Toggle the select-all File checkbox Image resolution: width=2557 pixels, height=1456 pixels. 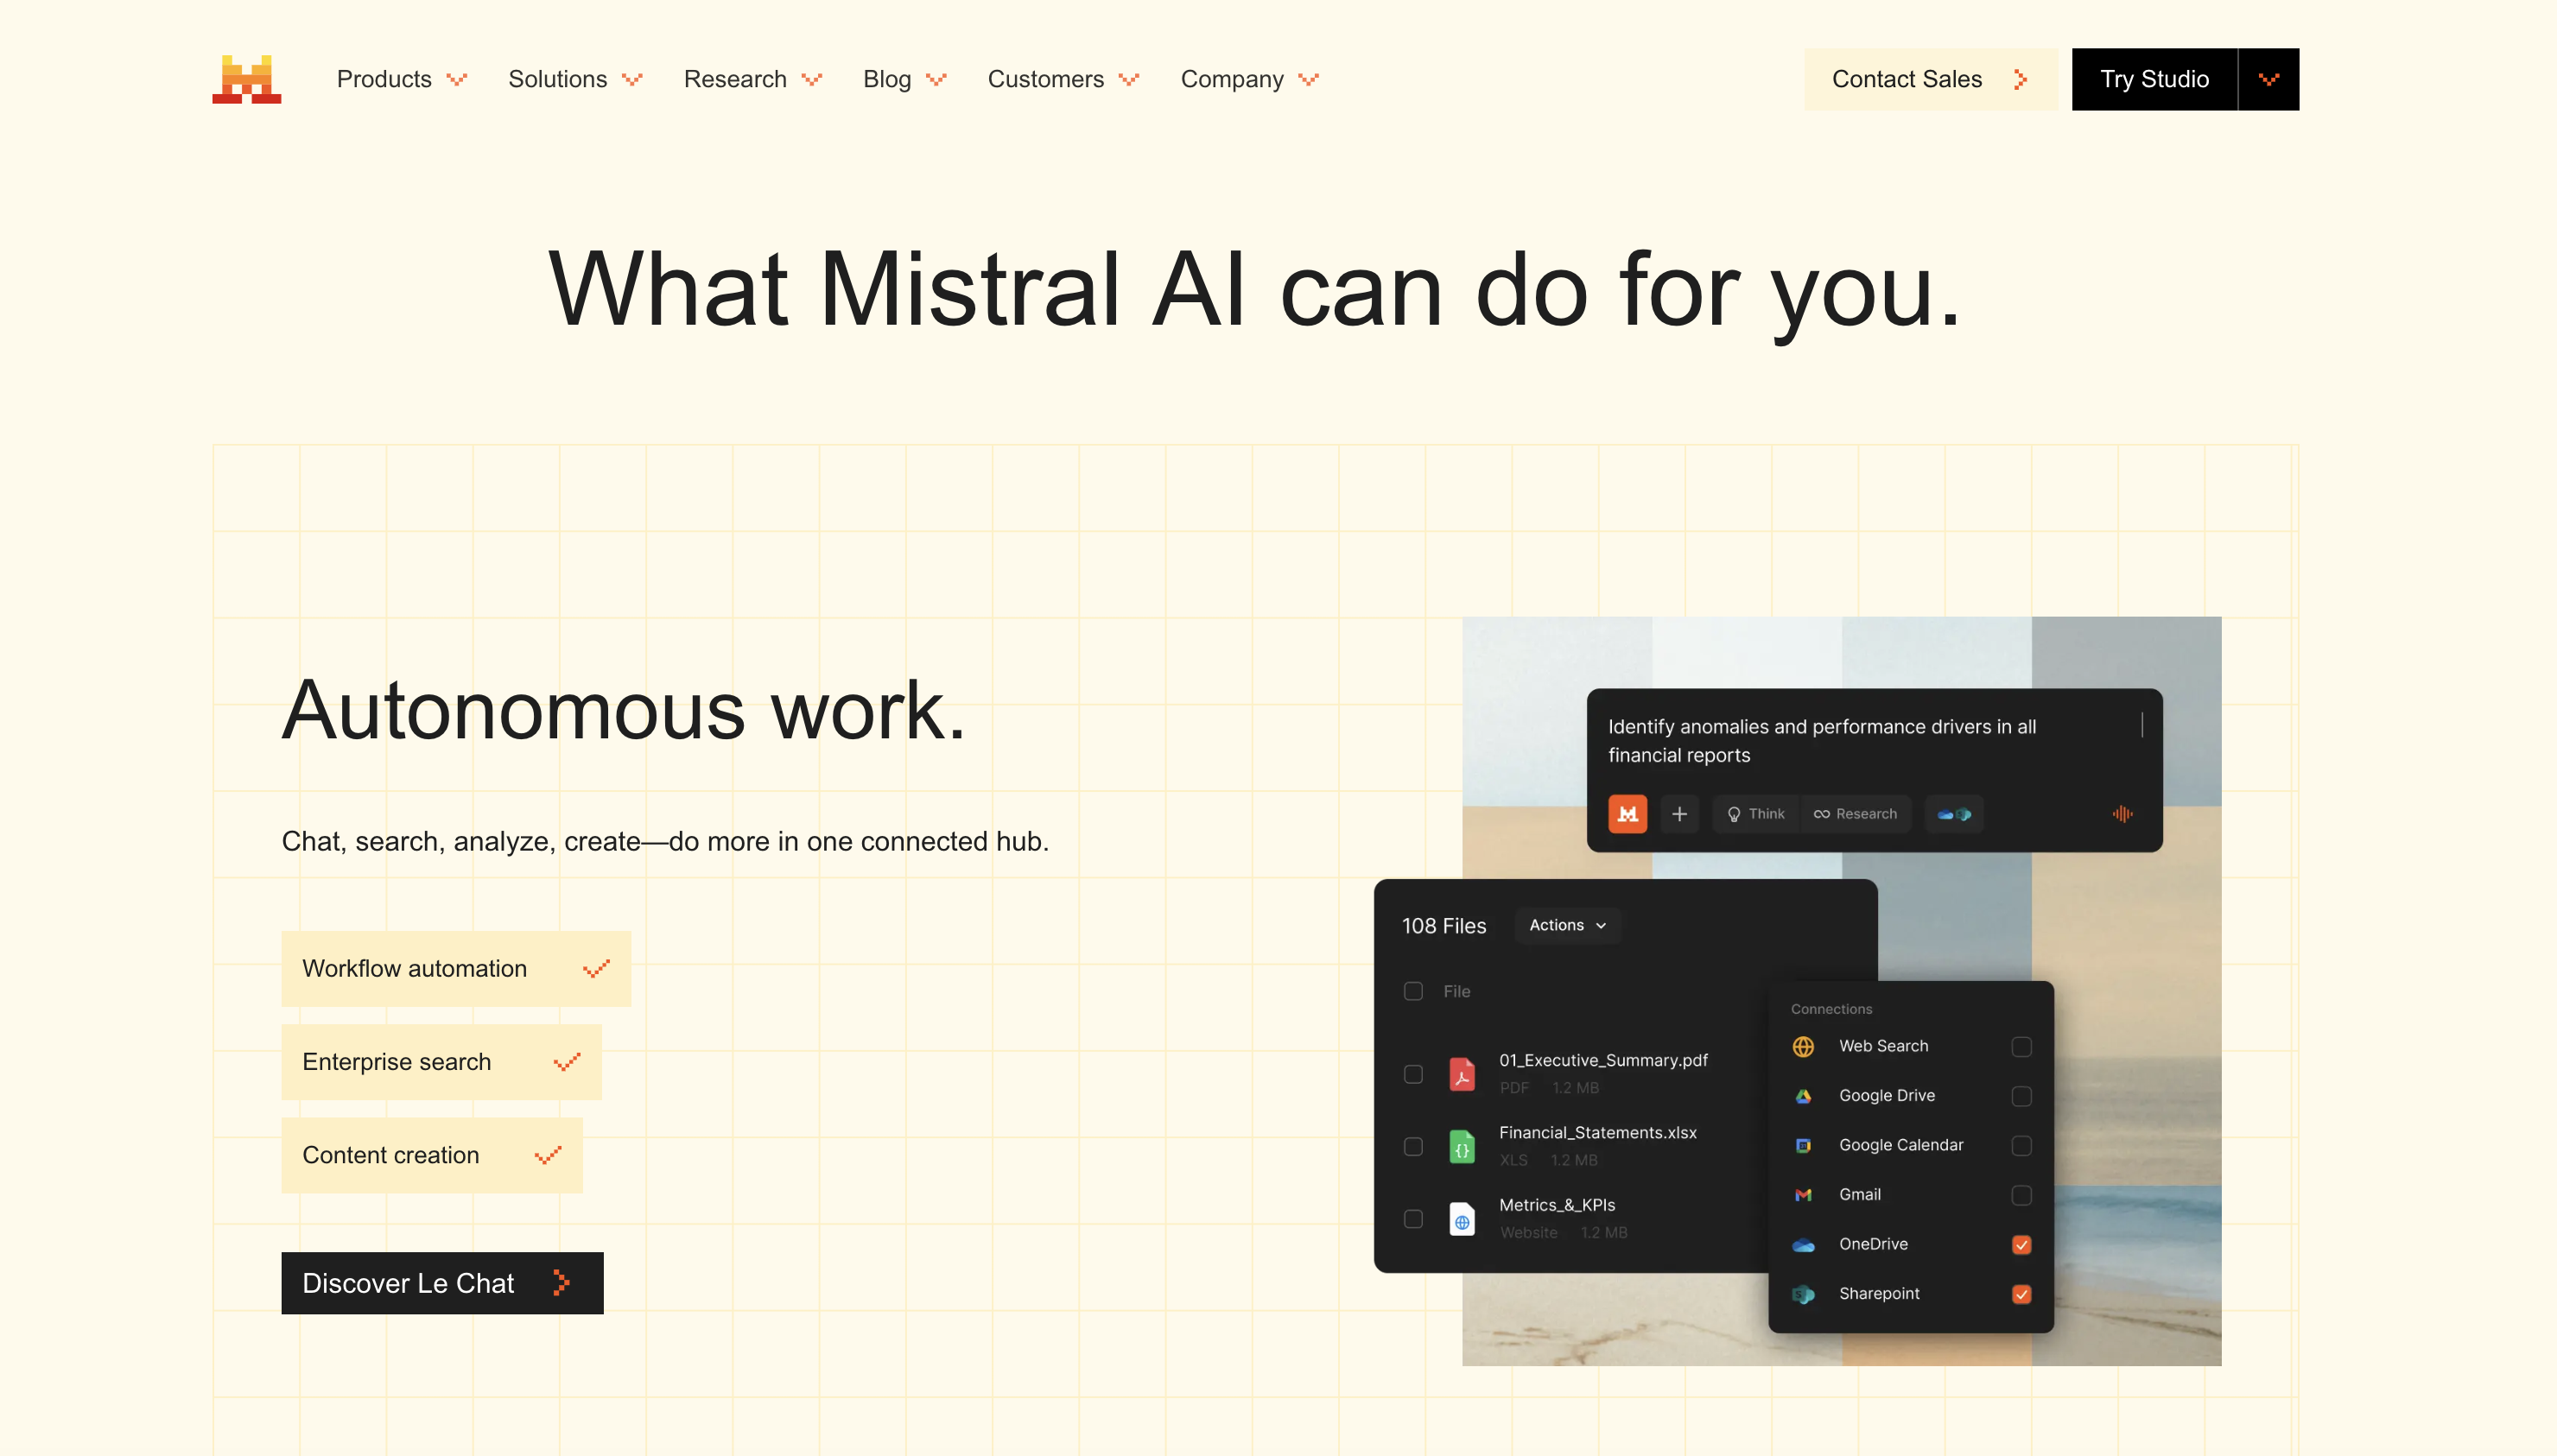[1412, 990]
